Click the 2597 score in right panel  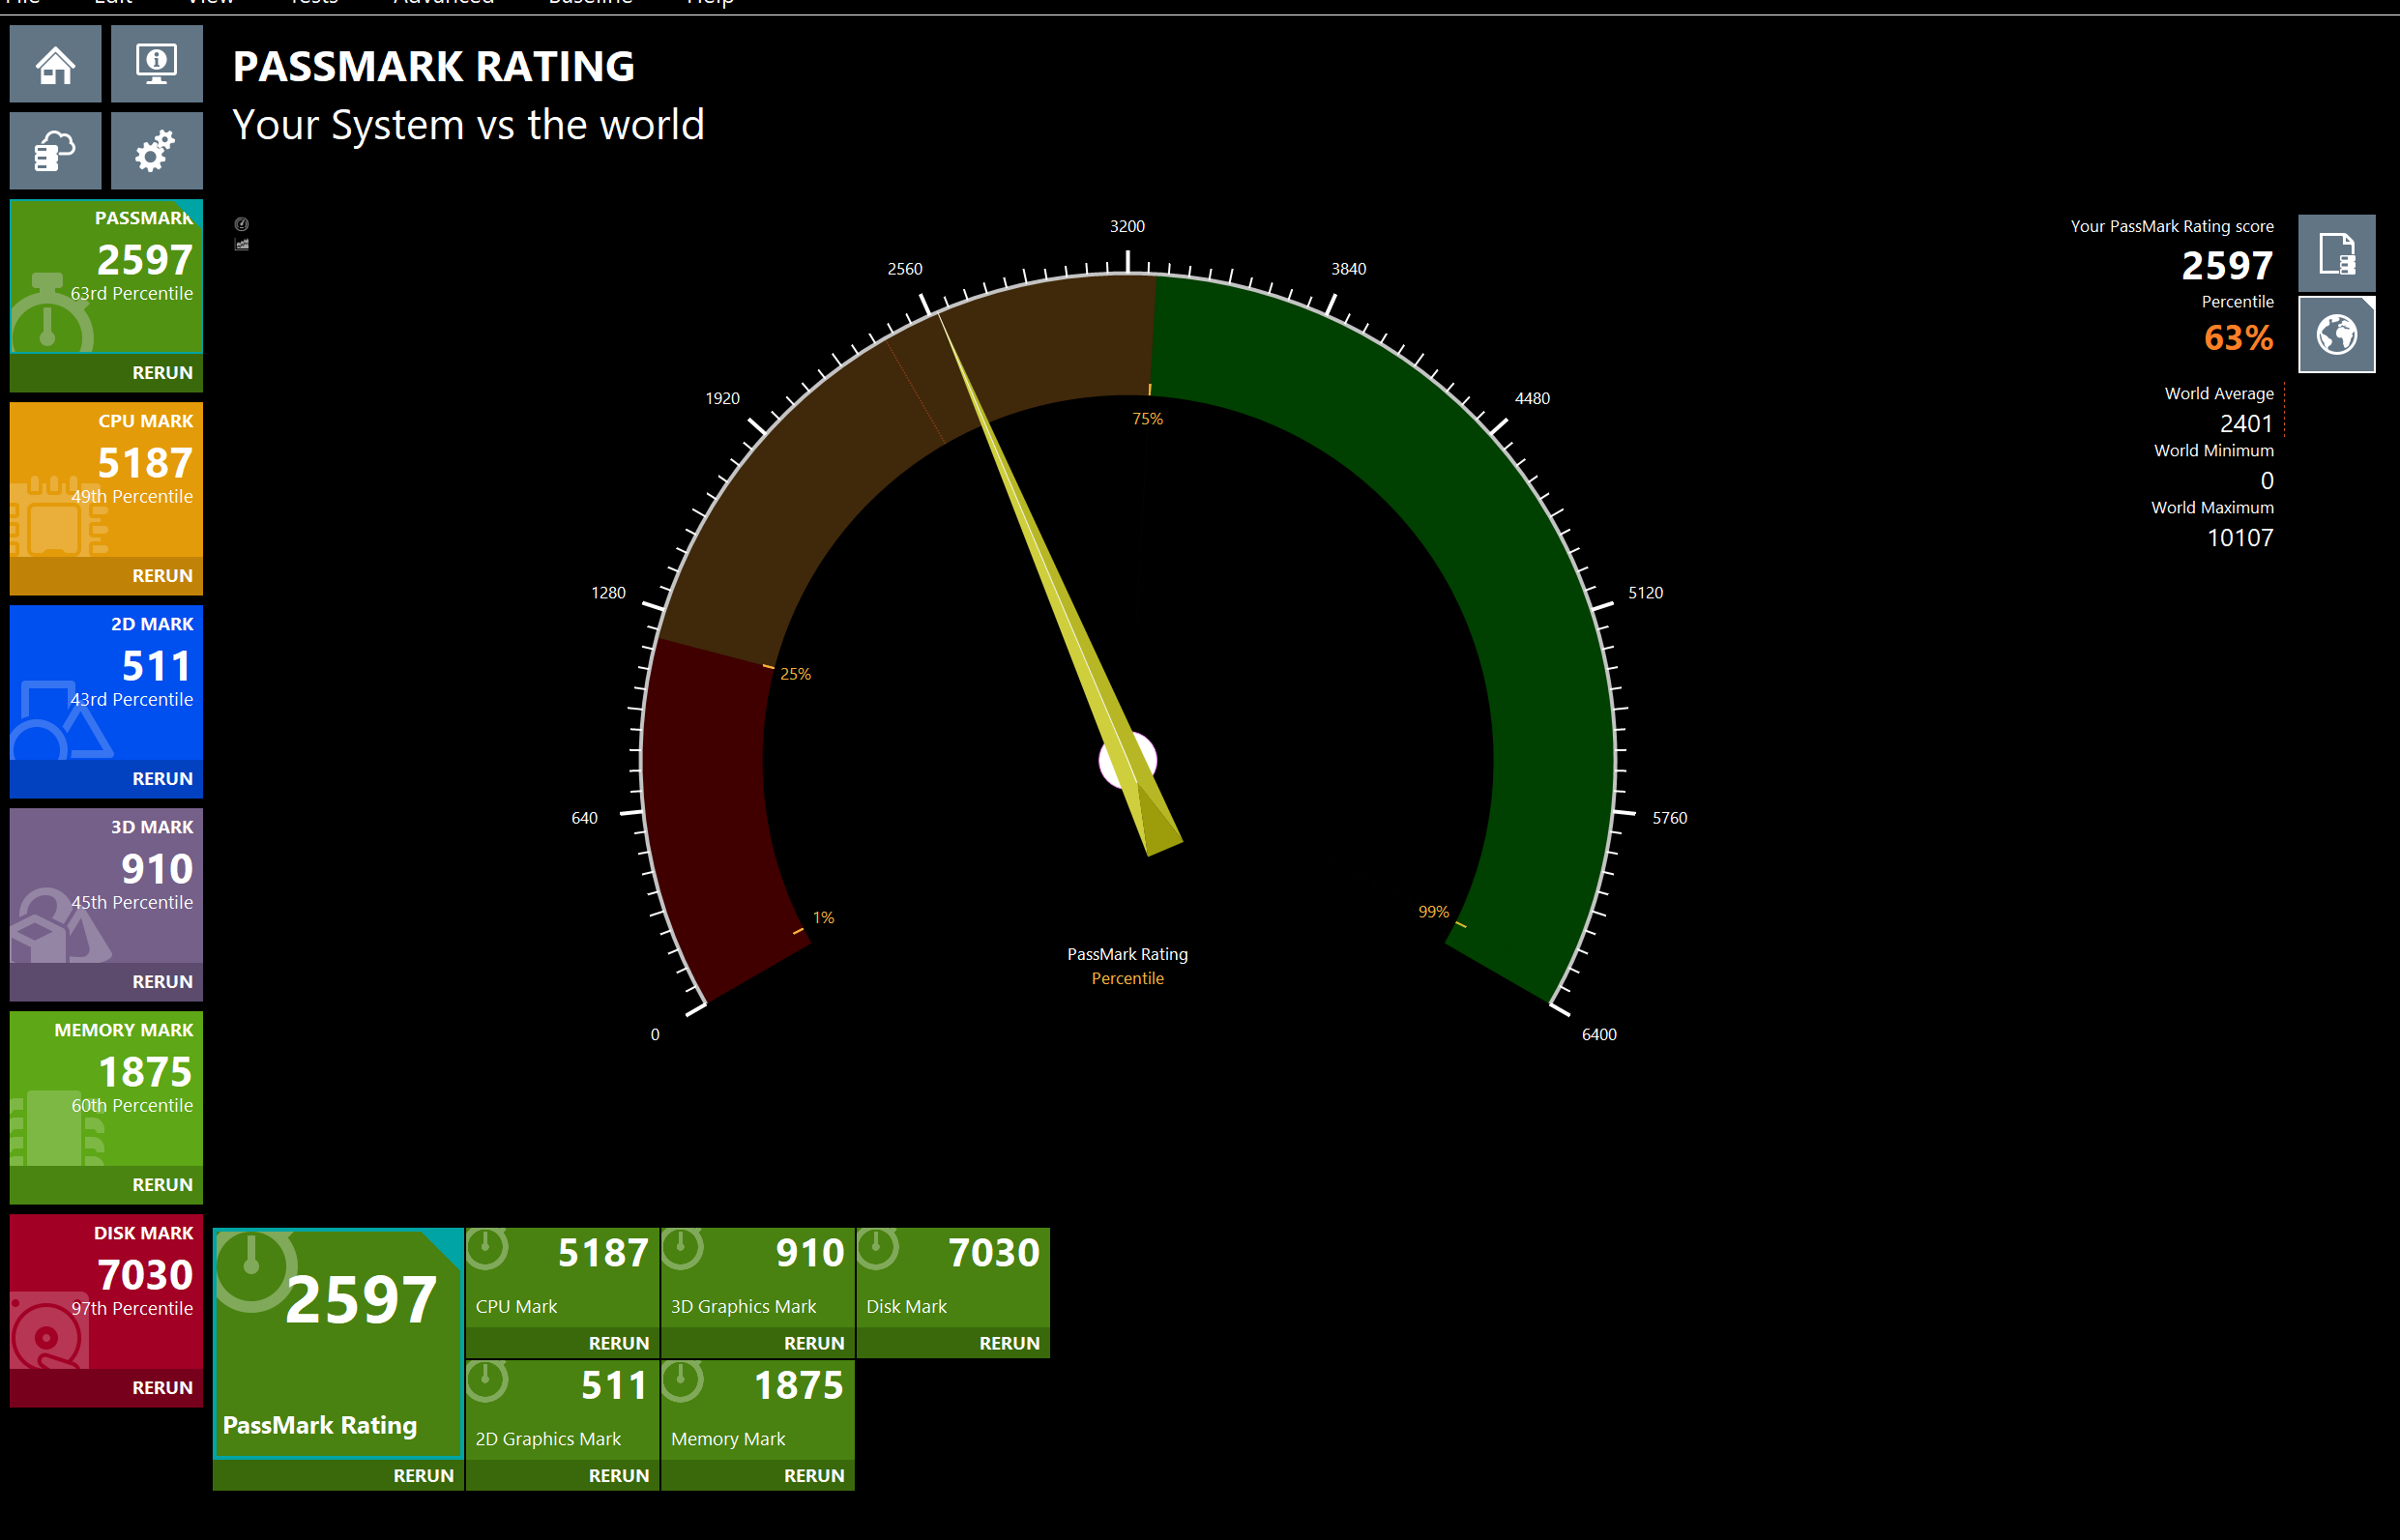(2227, 266)
